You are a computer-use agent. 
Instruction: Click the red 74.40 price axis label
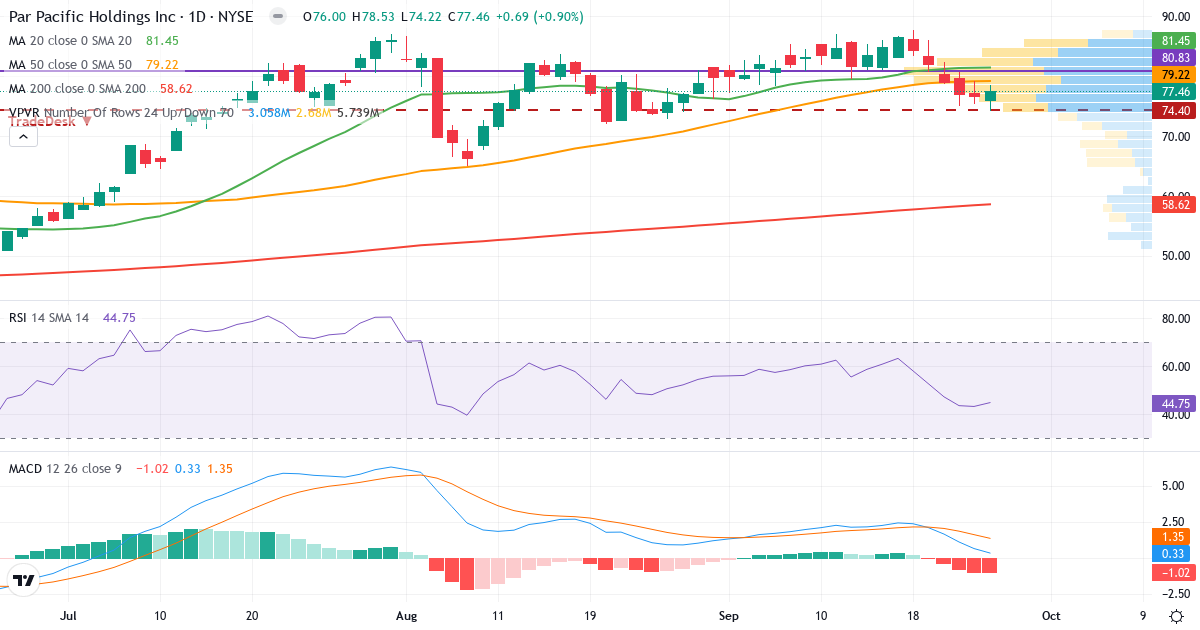(1175, 110)
